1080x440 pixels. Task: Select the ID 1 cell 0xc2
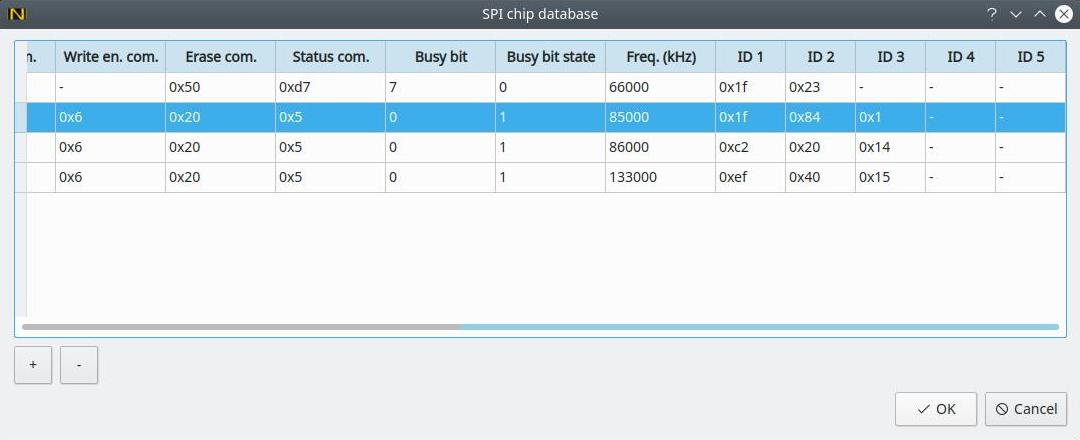750,147
